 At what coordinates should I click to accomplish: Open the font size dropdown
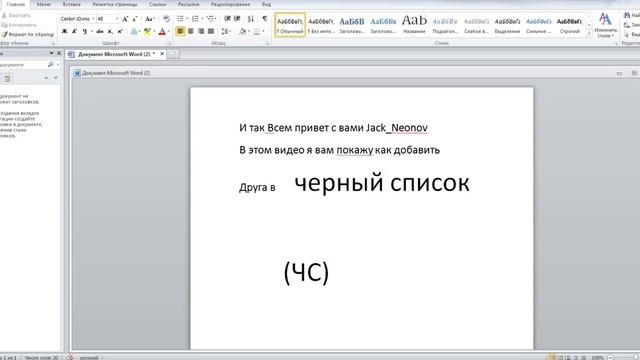click(116, 19)
